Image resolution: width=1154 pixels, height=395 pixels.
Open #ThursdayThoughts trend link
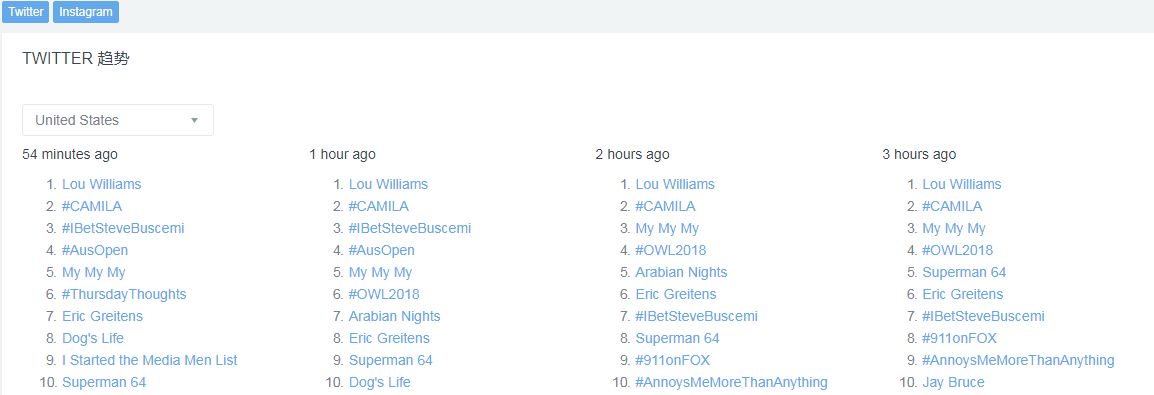point(124,294)
